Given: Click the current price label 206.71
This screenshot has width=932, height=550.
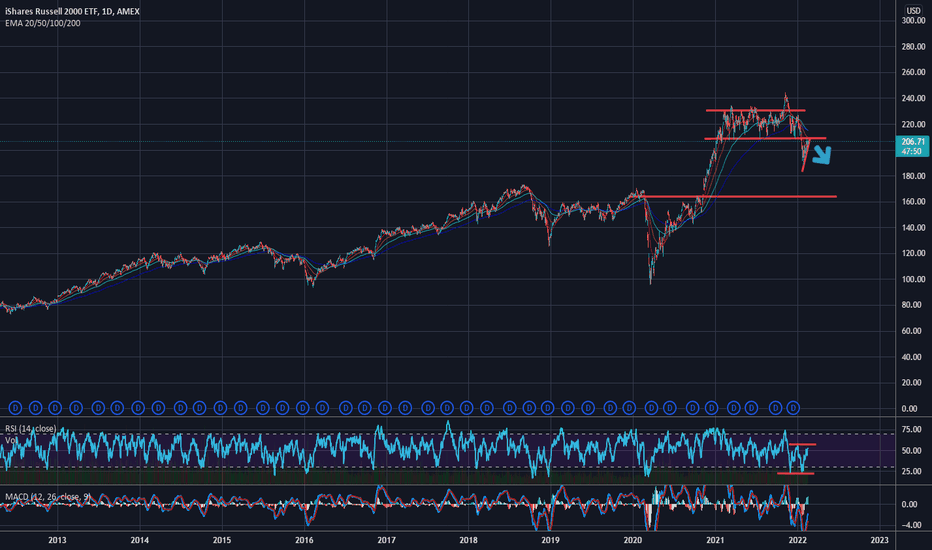Looking at the screenshot, I should click(912, 142).
